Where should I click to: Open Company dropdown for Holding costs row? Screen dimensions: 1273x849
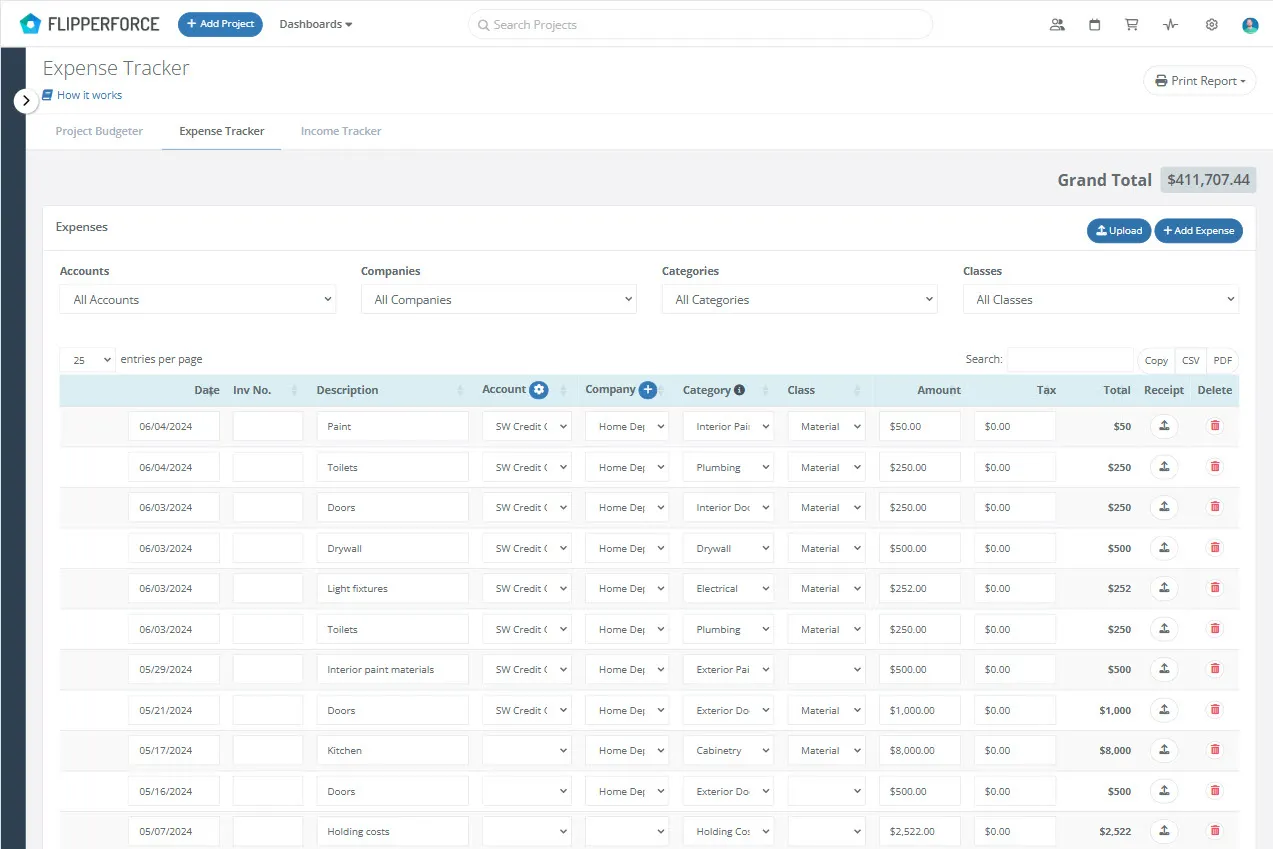(627, 831)
